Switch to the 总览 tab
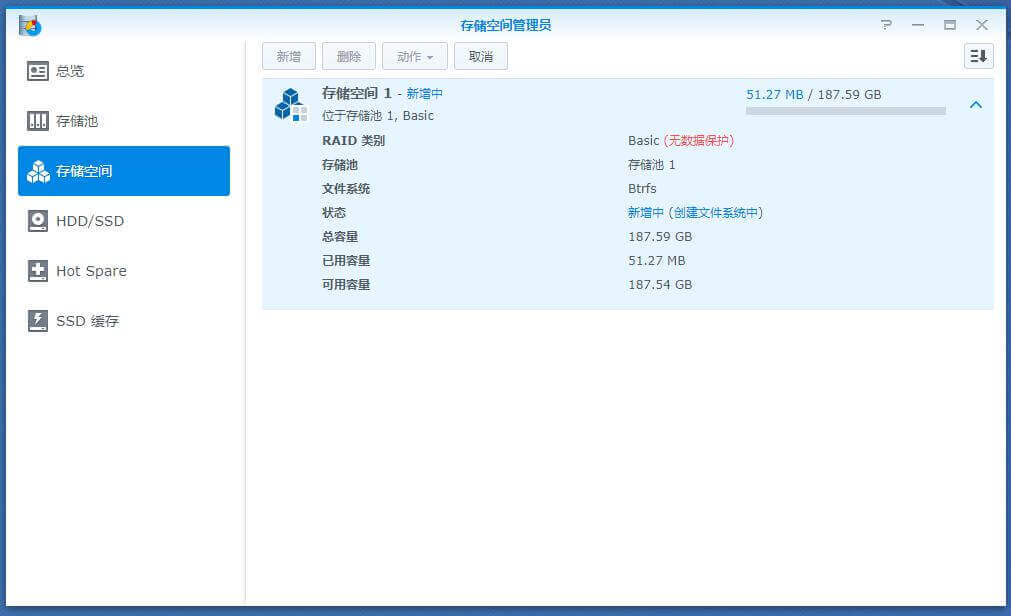 coord(70,71)
